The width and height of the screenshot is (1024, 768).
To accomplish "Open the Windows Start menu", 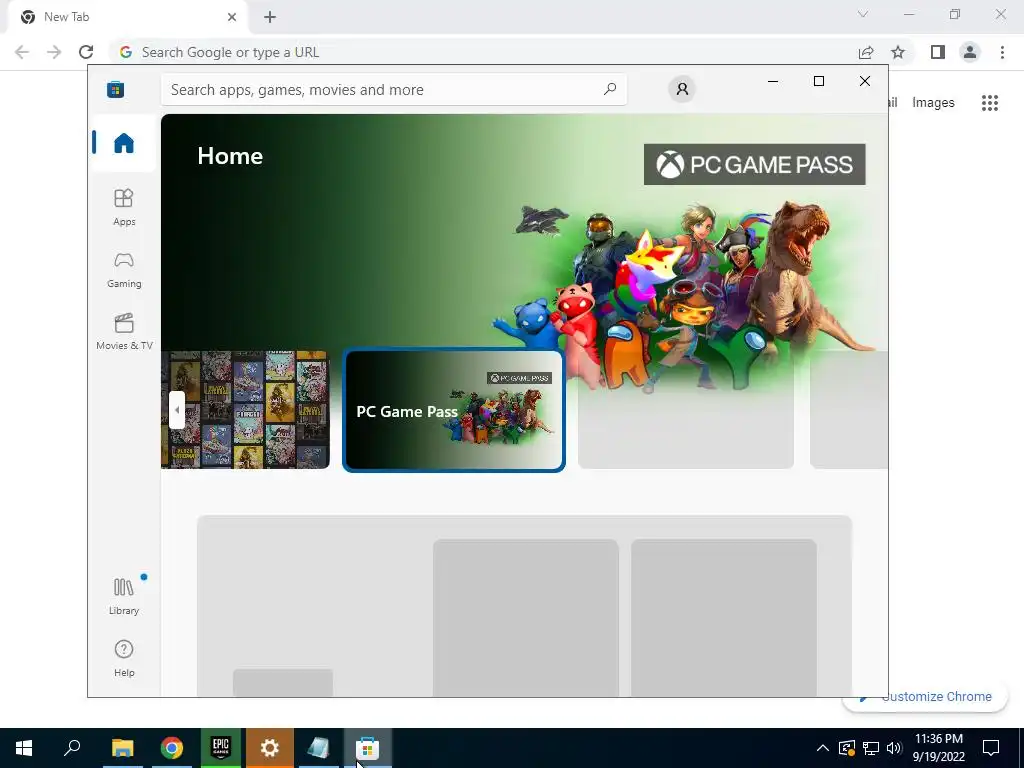I will (24, 748).
